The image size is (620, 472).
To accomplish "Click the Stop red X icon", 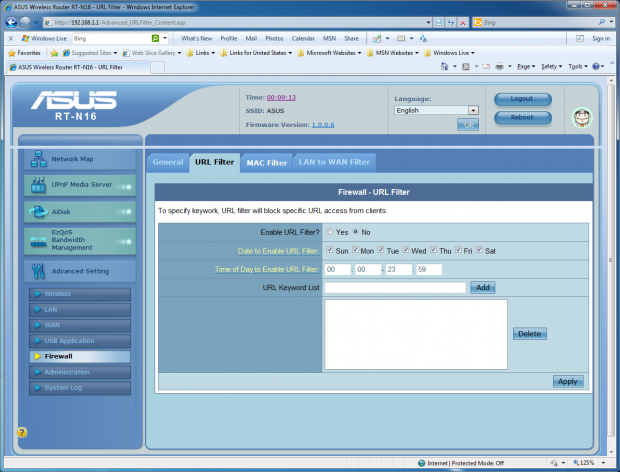I will pyautogui.click(x=462, y=23).
